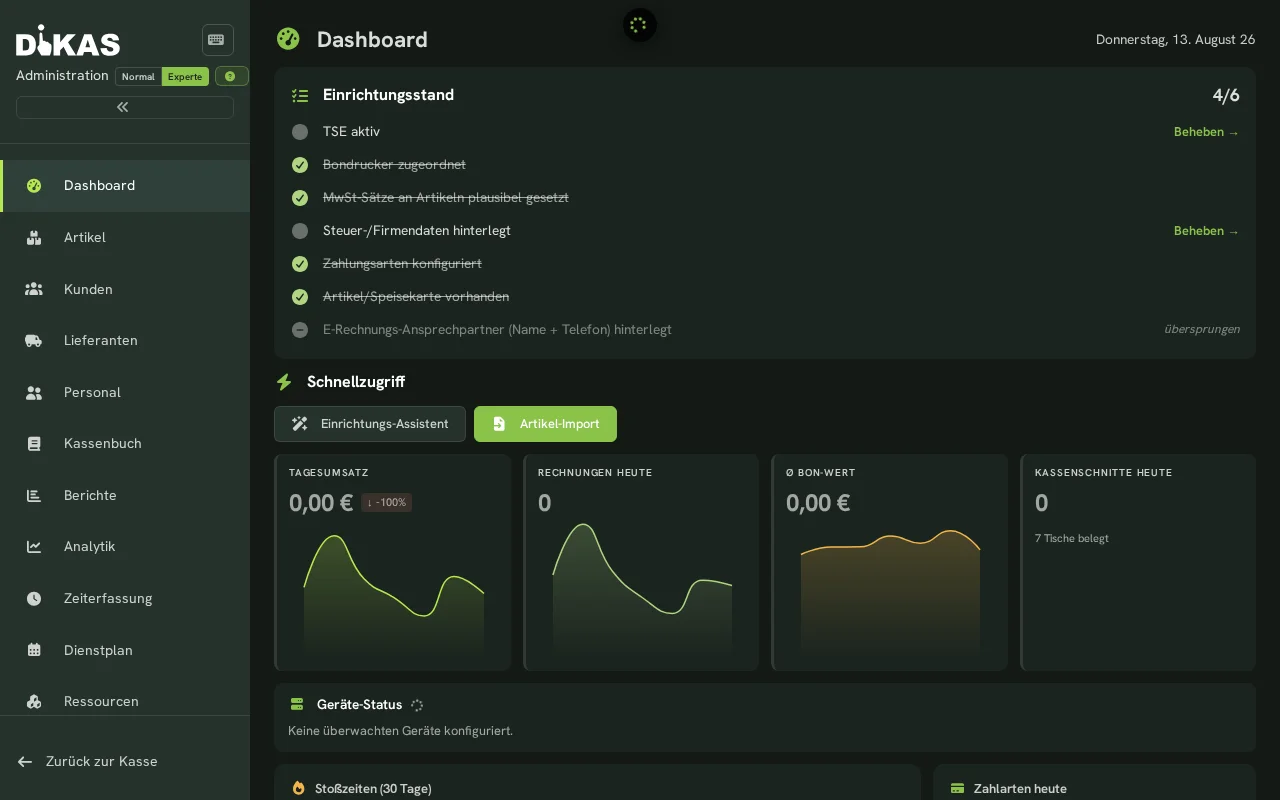Viewport: 1280px width, 800px height.
Task: Click the TSE aktiv status circle
Action: [x=300, y=132]
